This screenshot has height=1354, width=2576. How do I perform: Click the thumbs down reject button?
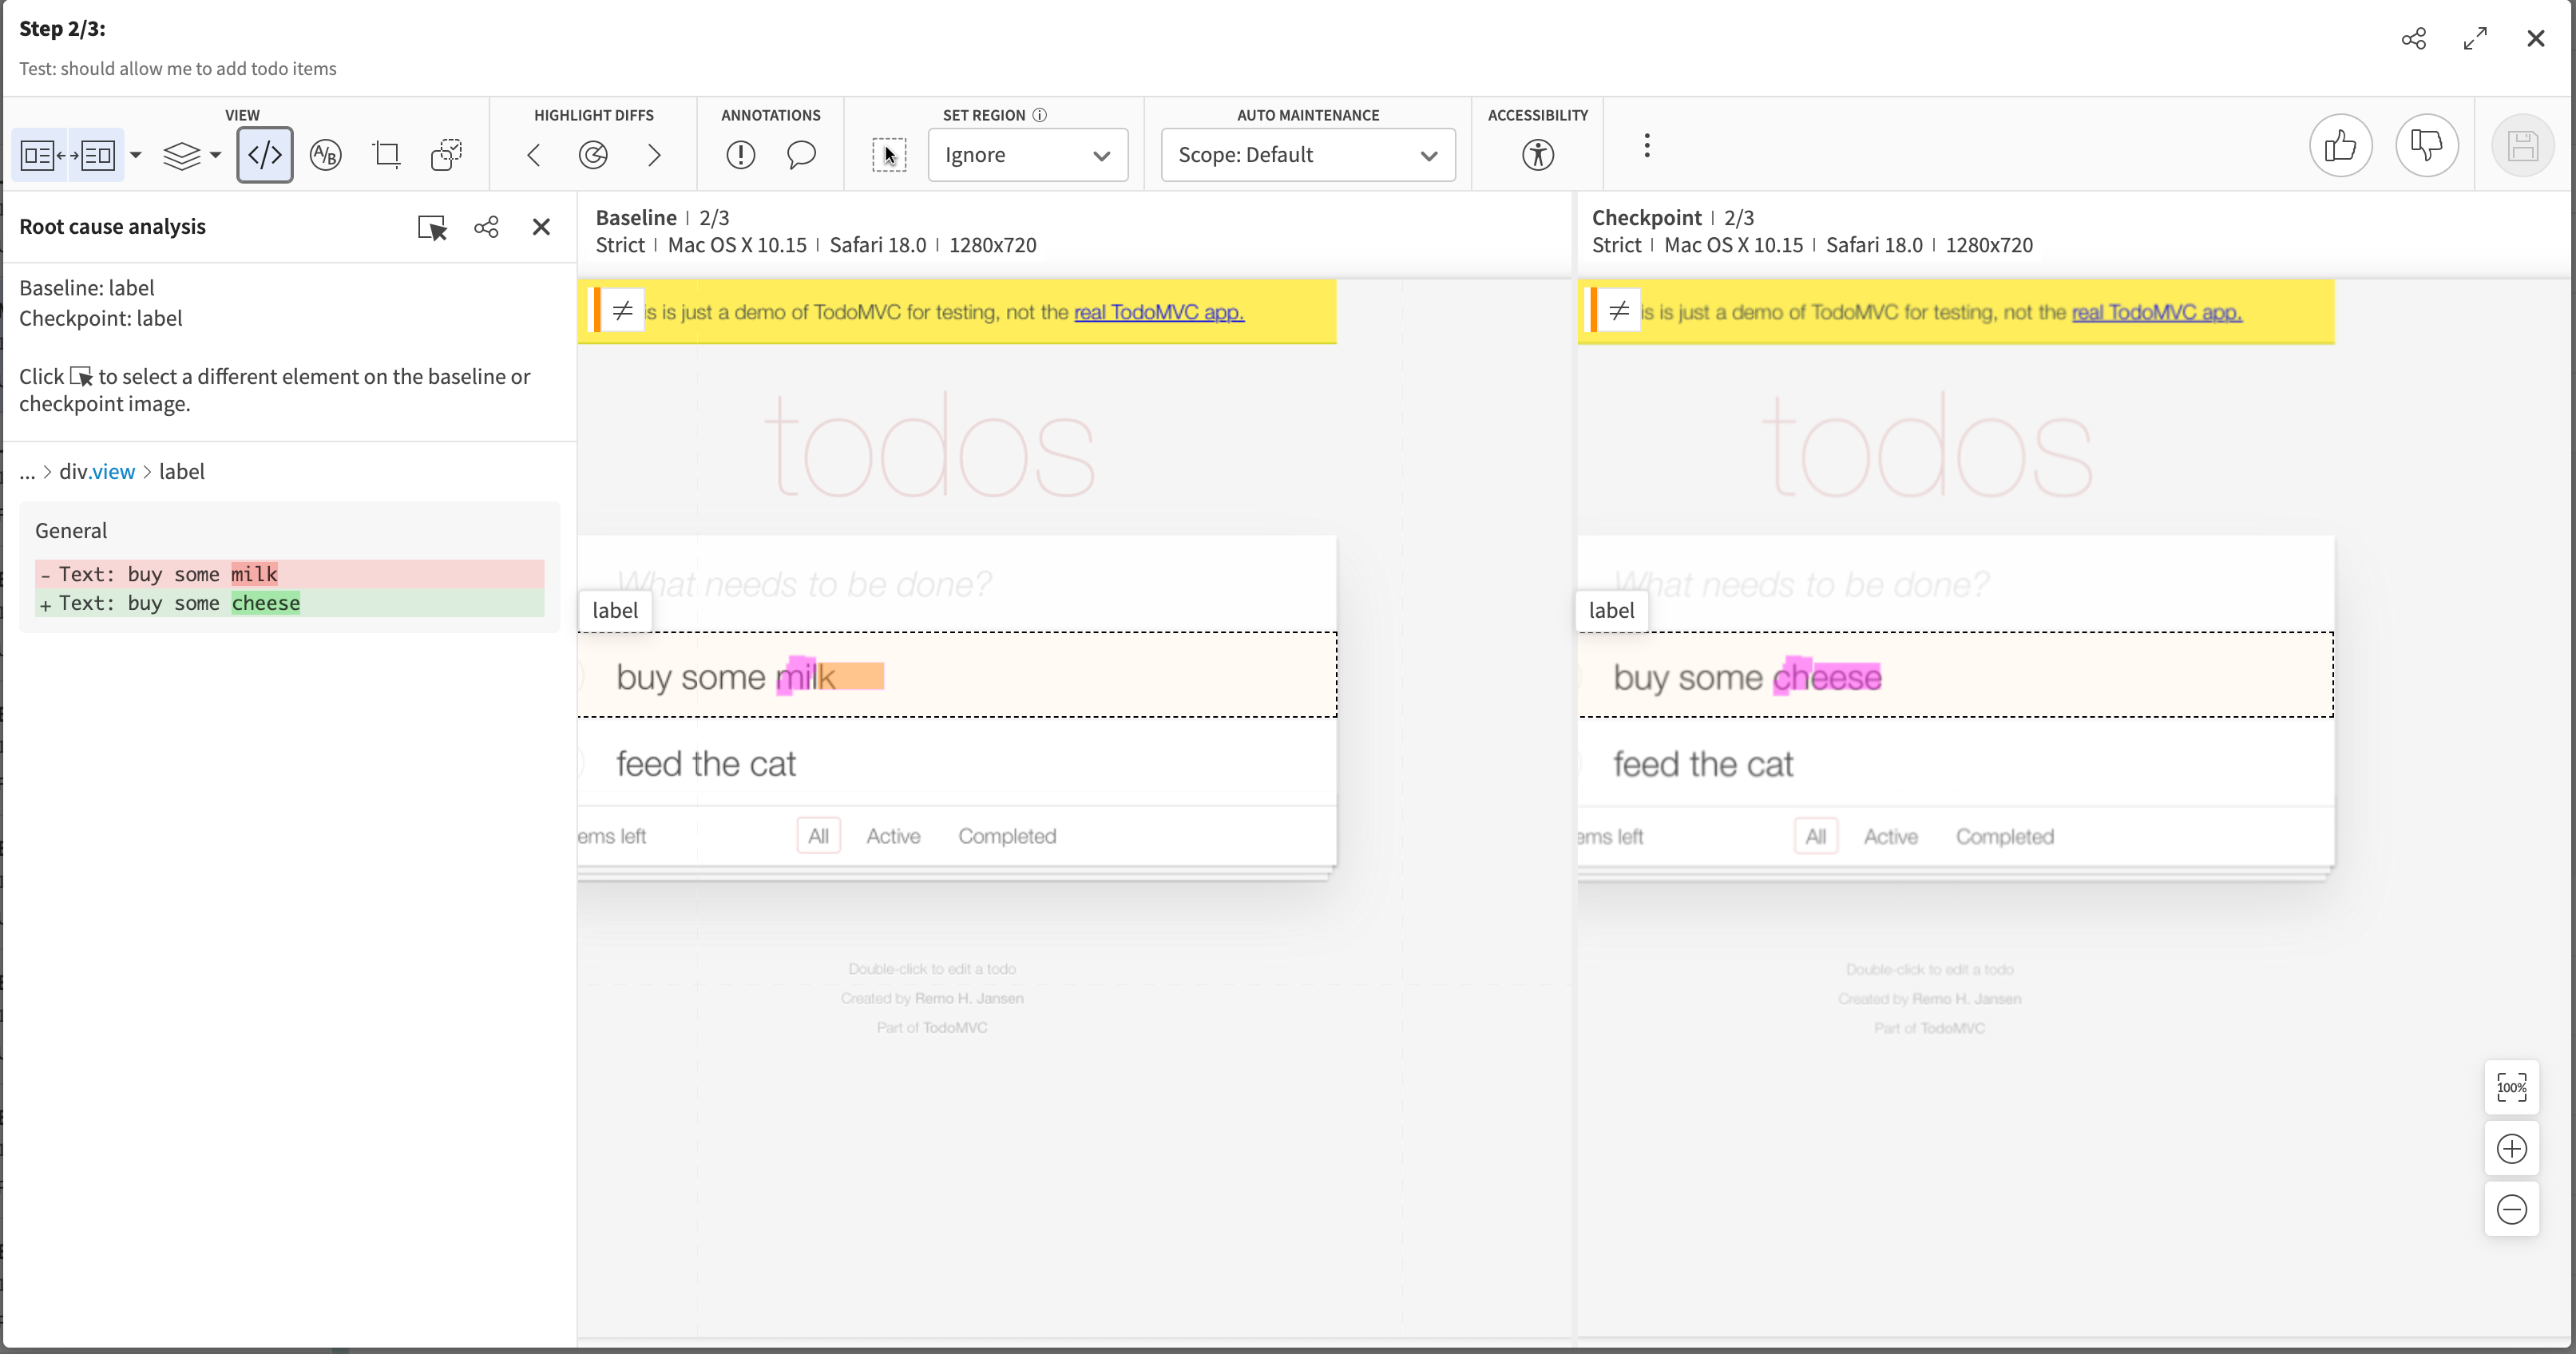2426,145
